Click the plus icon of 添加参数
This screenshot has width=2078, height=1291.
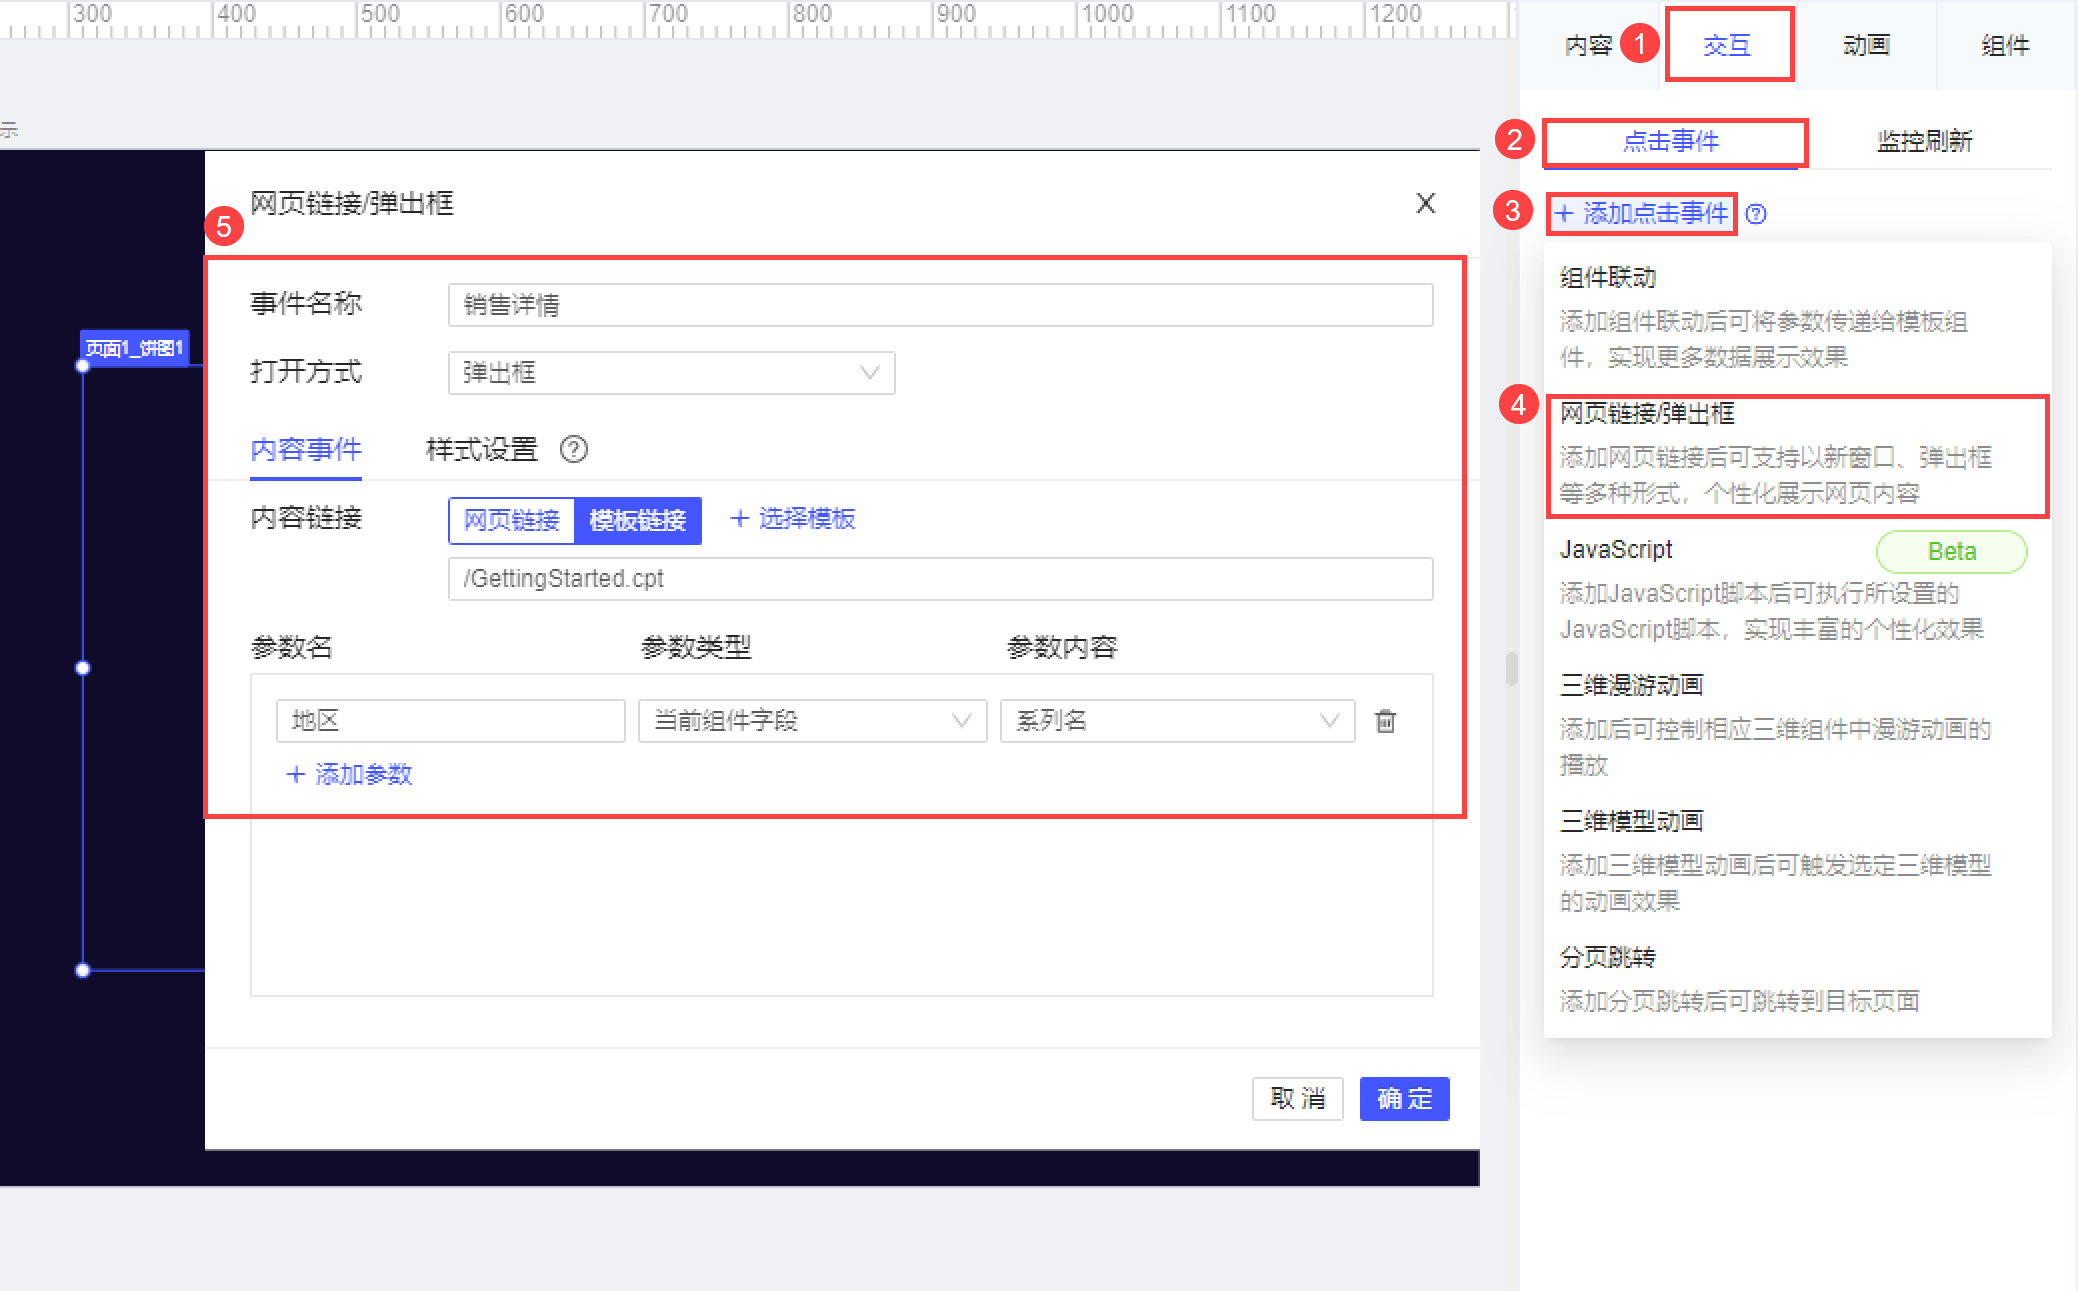point(295,775)
